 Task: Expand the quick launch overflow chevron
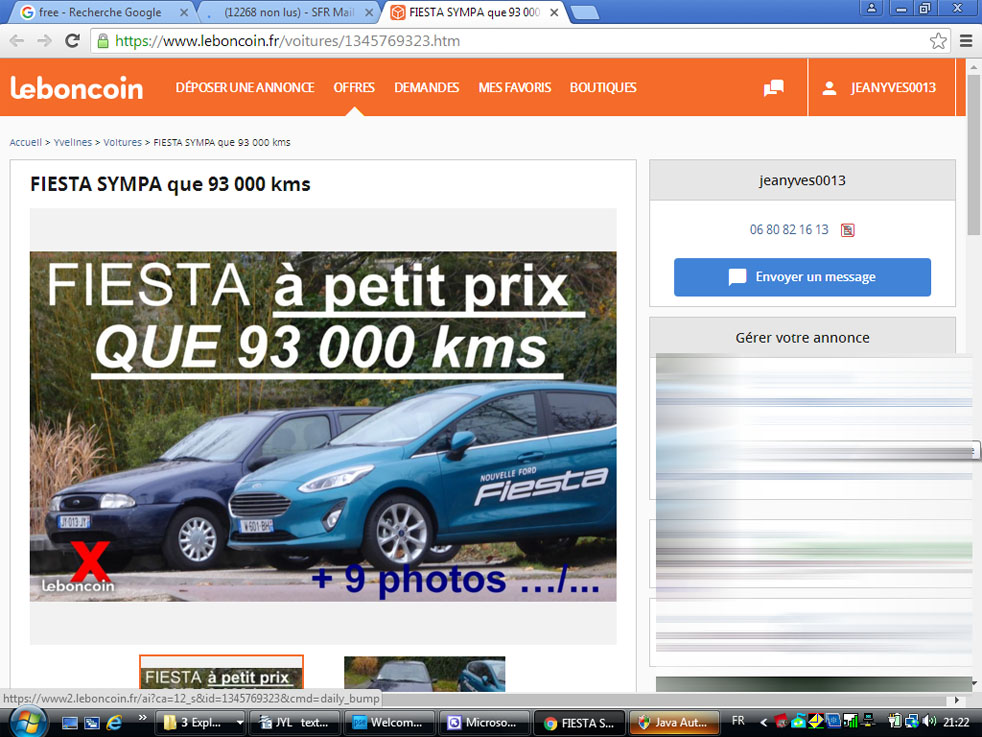(x=142, y=718)
